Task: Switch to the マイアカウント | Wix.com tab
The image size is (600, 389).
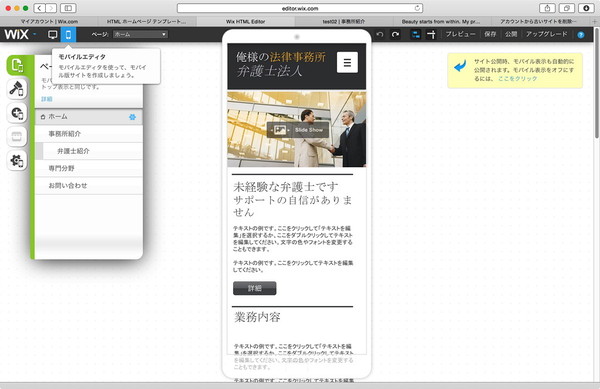Action: (49, 21)
